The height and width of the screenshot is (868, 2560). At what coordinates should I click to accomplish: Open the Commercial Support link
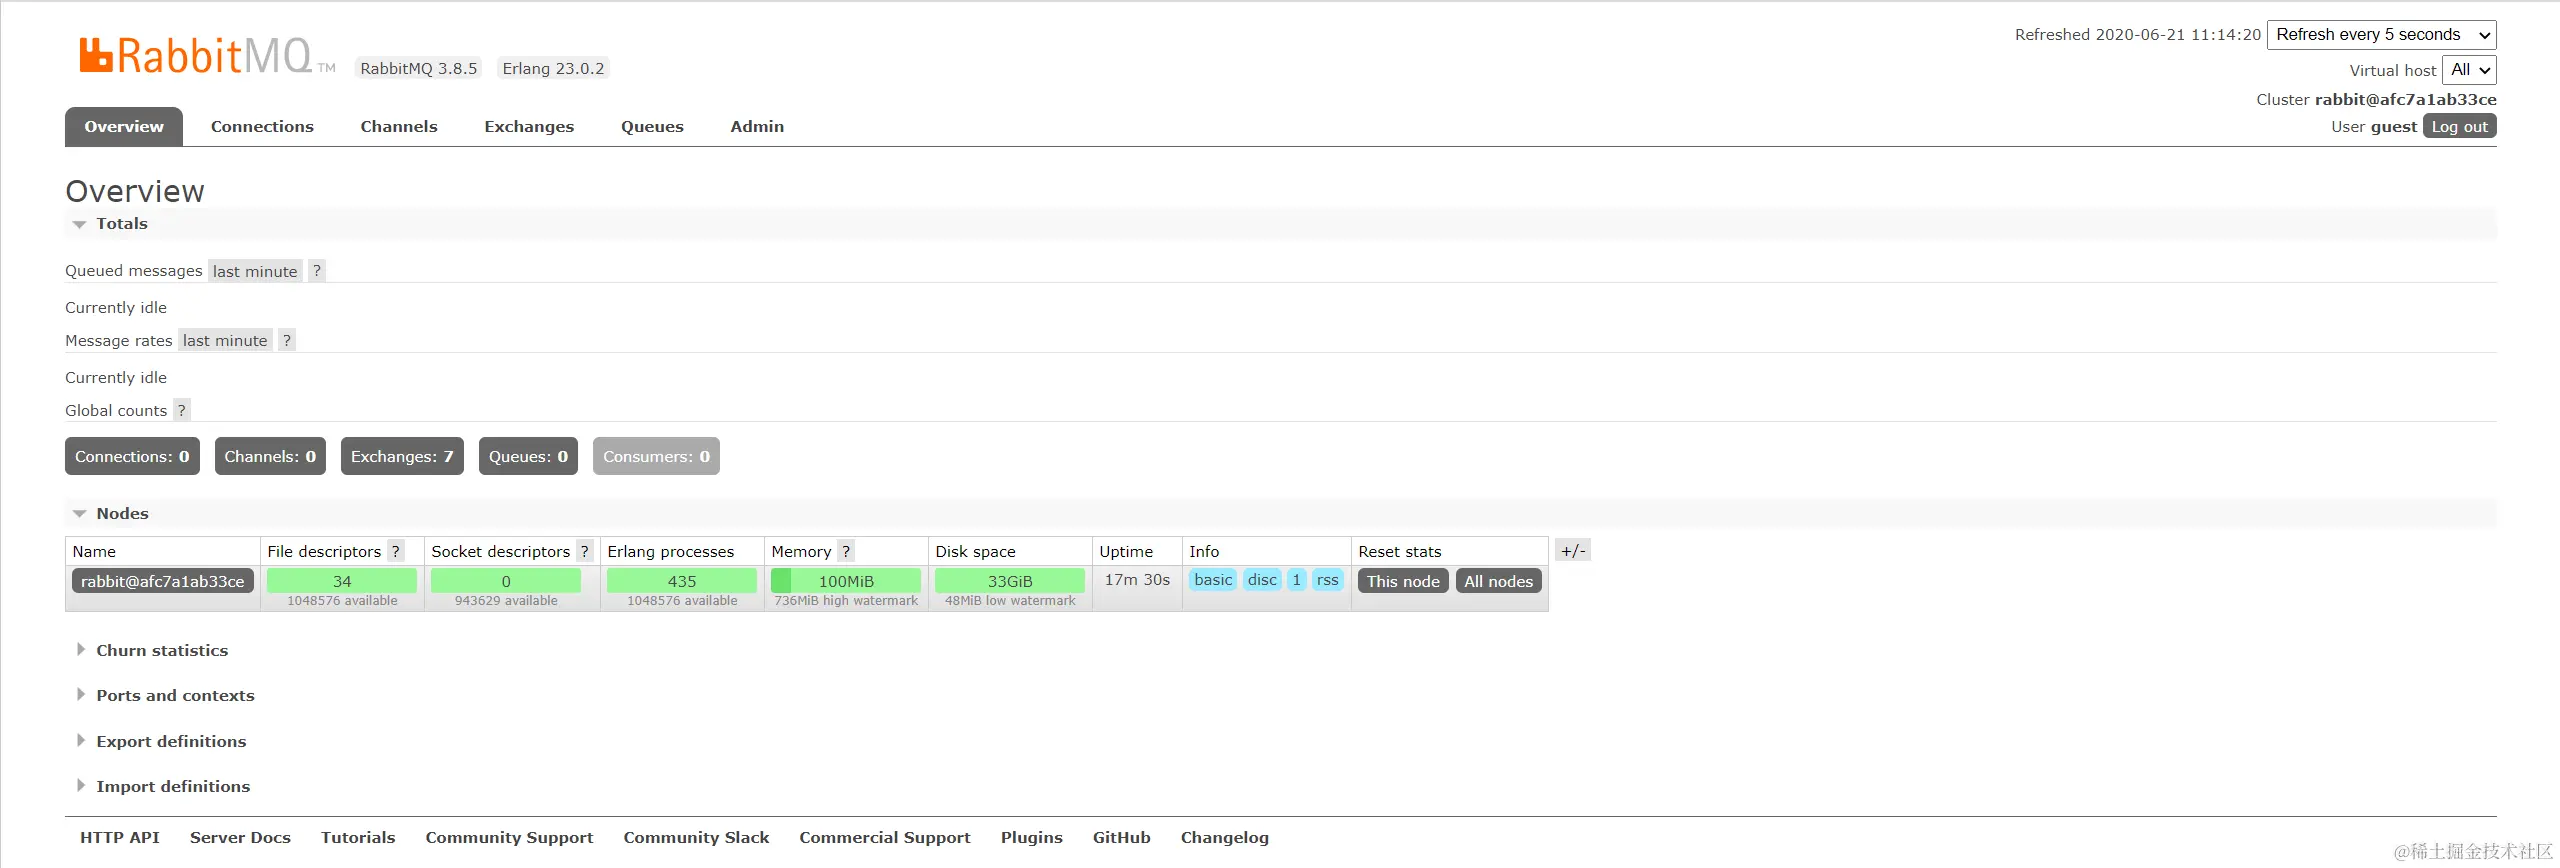point(885,838)
